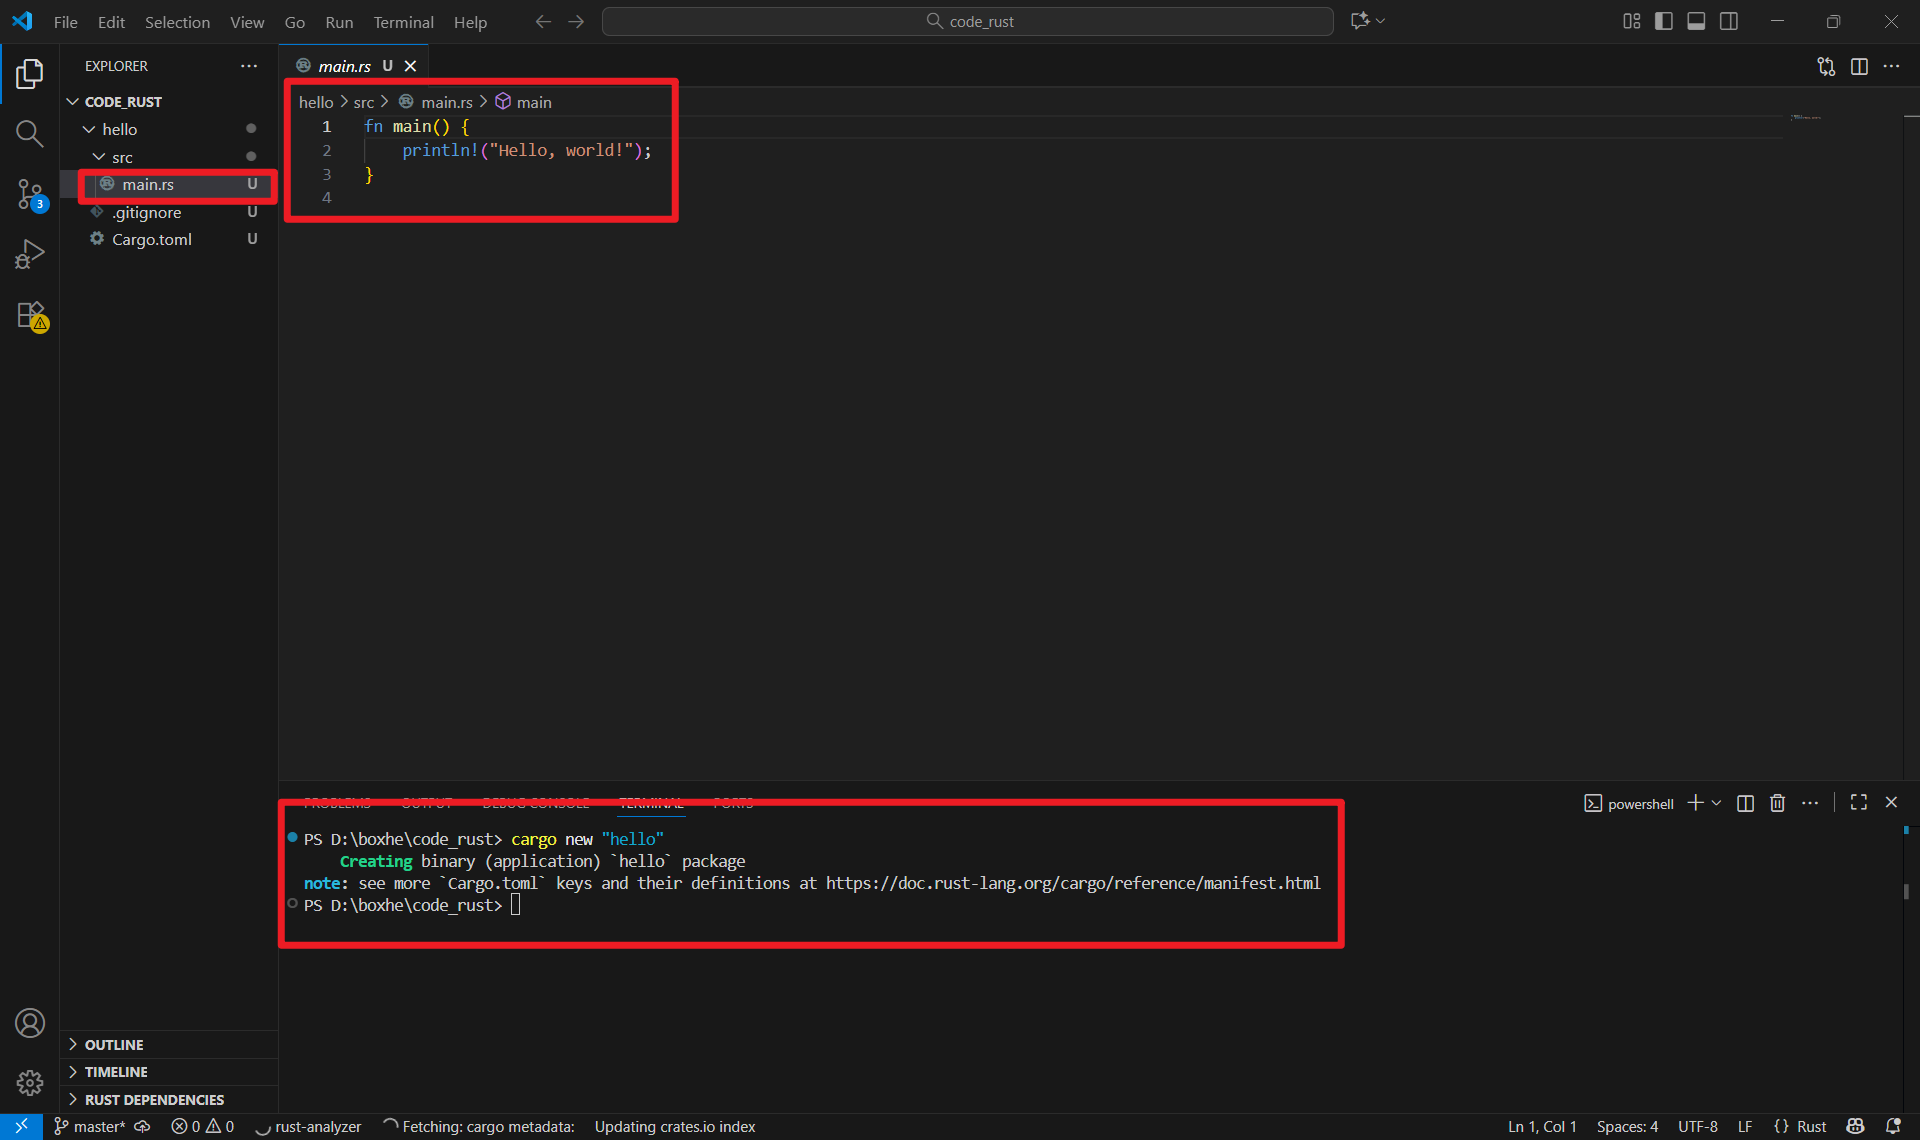The image size is (1920, 1140).
Task: Click the code_rust command center search box
Action: 967,21
